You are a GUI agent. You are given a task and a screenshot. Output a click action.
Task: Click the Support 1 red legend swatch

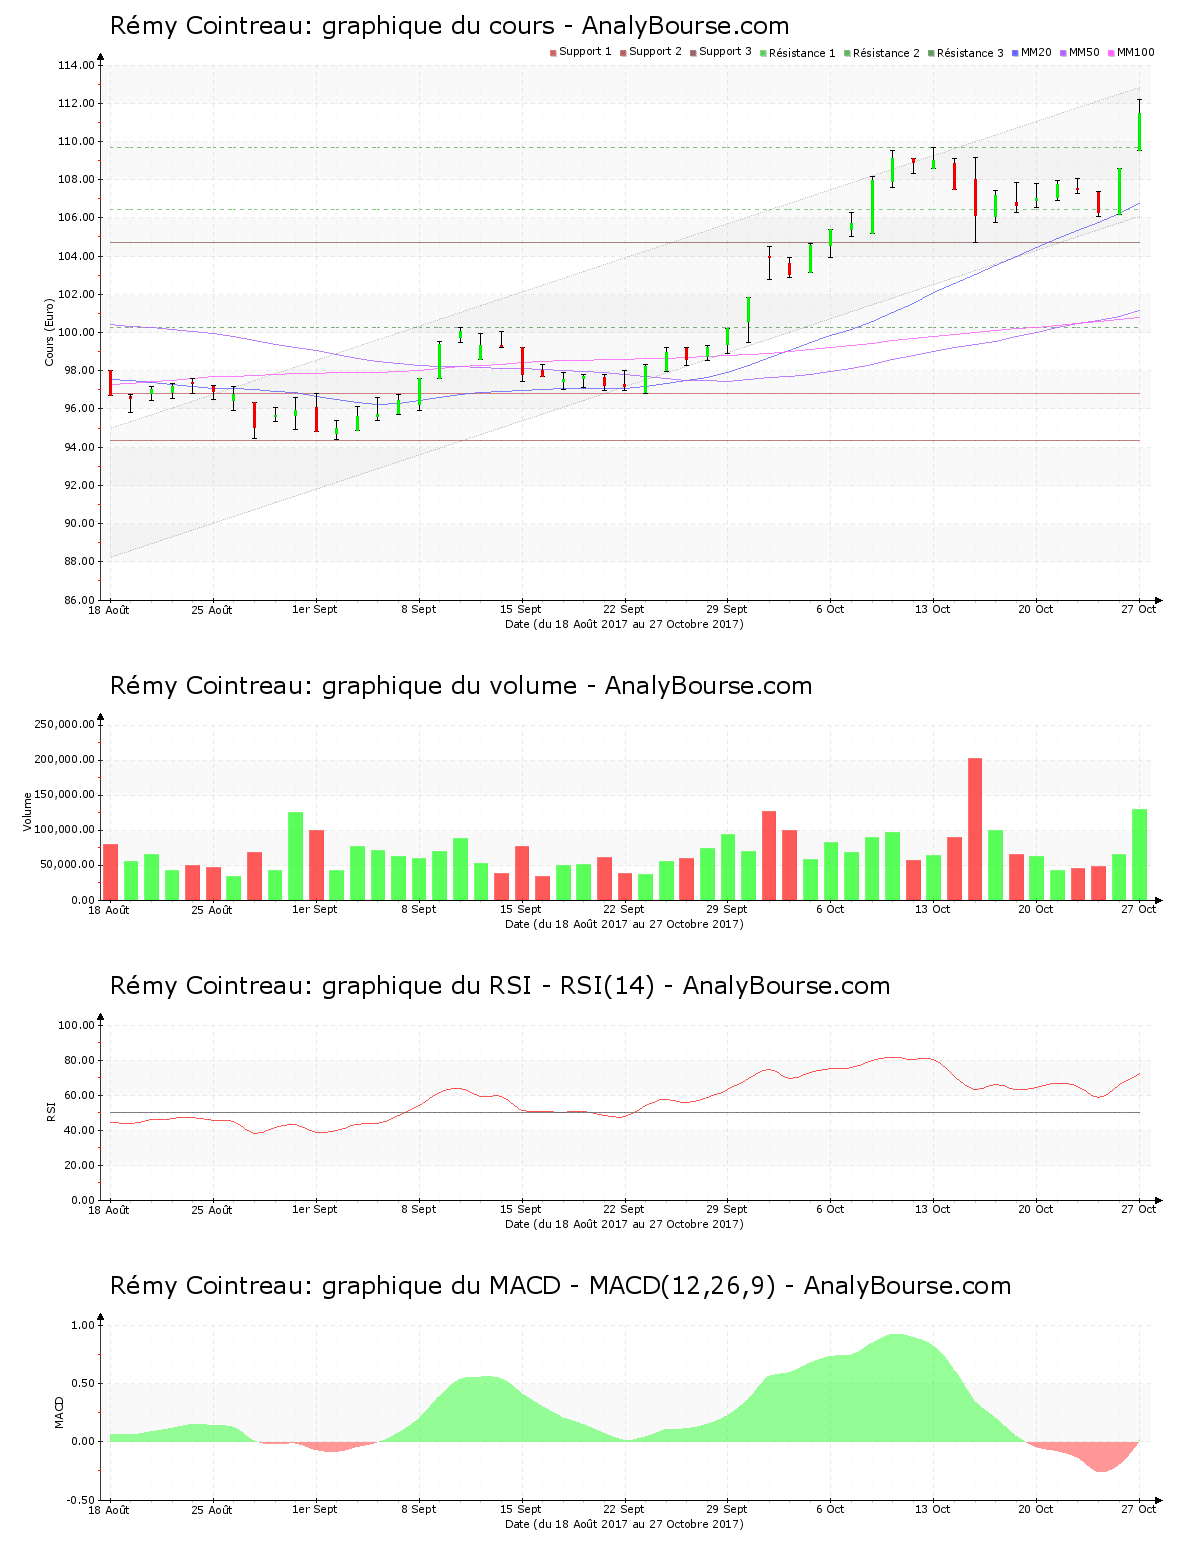(x=553, y=53)
